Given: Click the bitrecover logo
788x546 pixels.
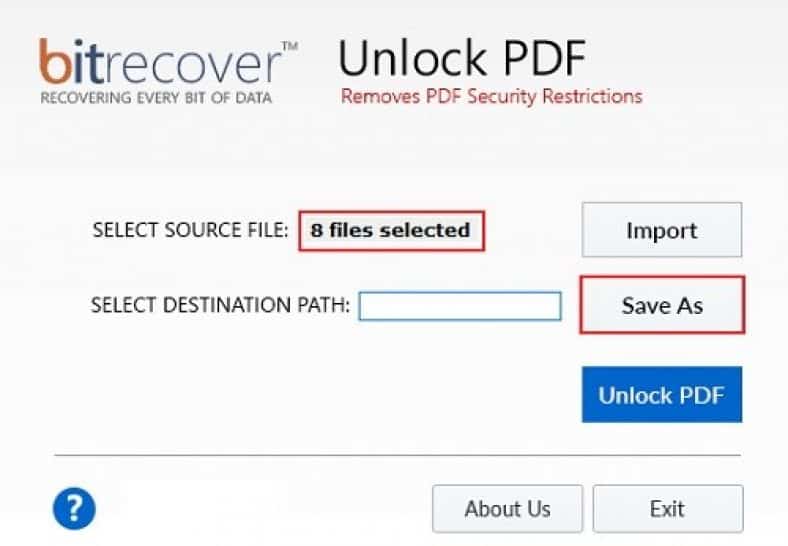Looking at the screenshot, I should [168, 71].
